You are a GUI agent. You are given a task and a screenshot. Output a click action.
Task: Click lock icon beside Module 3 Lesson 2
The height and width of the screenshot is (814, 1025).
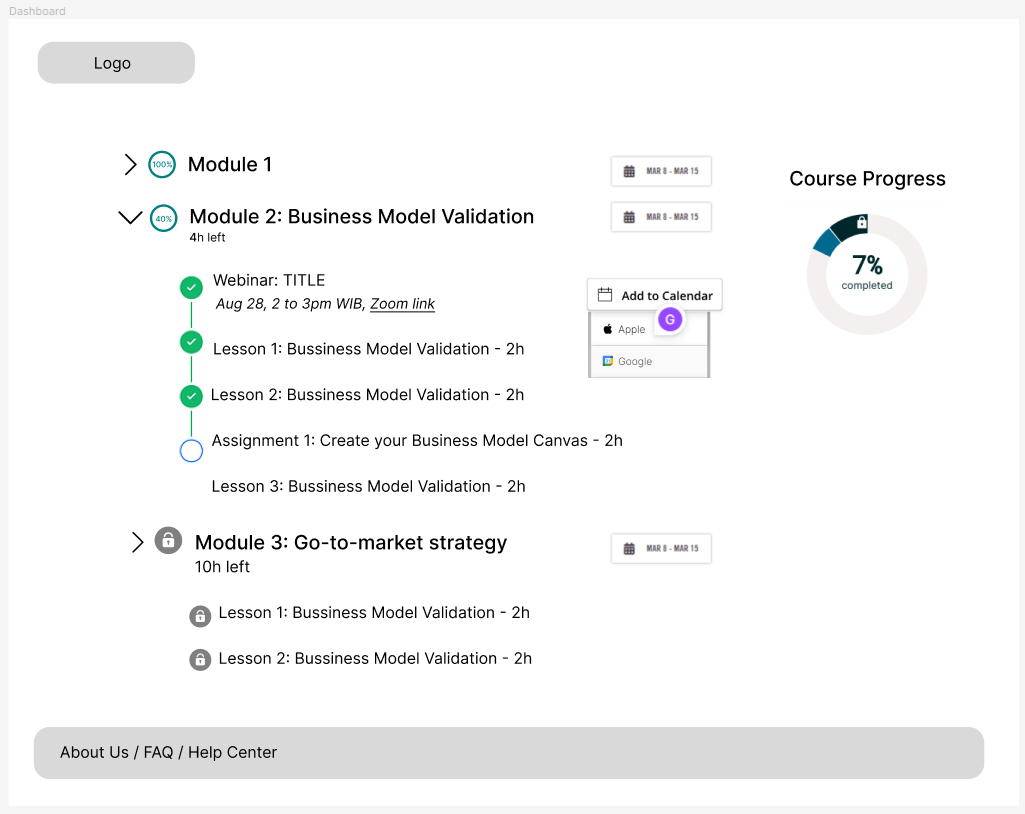[x=200, y=660]
